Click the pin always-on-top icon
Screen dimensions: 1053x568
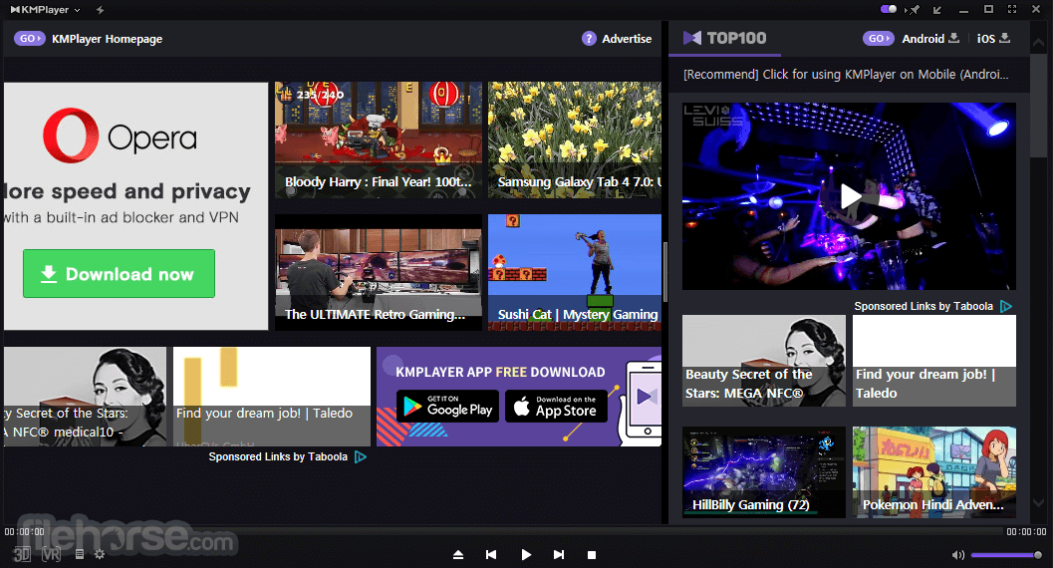pos(912,9)
